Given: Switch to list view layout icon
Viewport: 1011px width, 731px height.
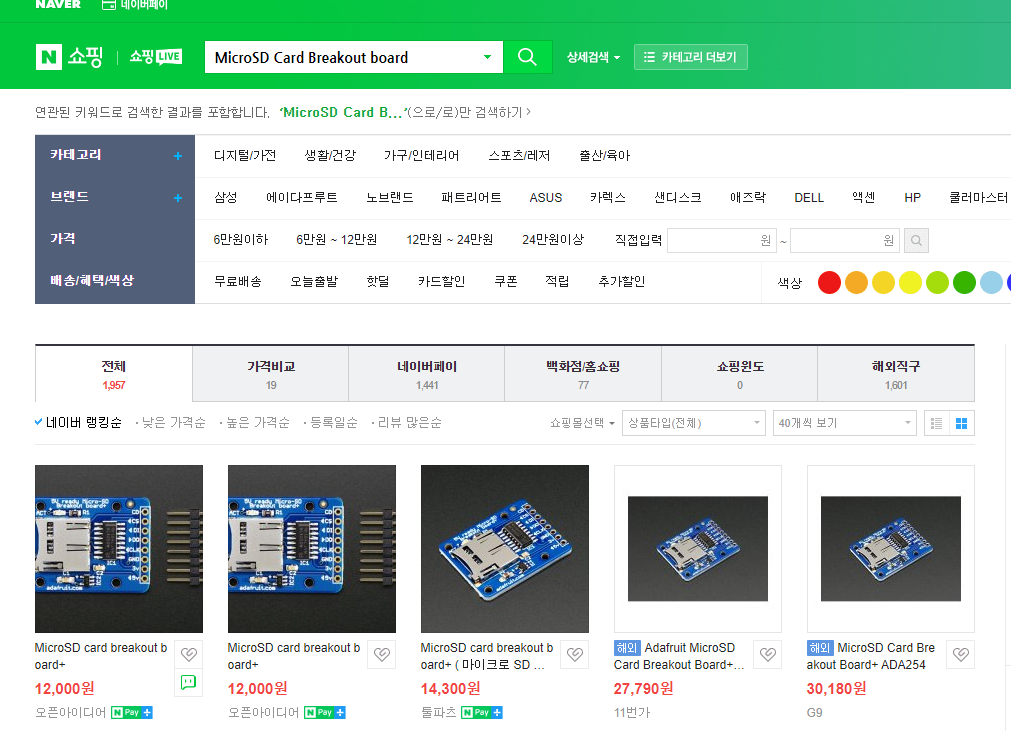Looking at the screenshot, I should point(936,424).
